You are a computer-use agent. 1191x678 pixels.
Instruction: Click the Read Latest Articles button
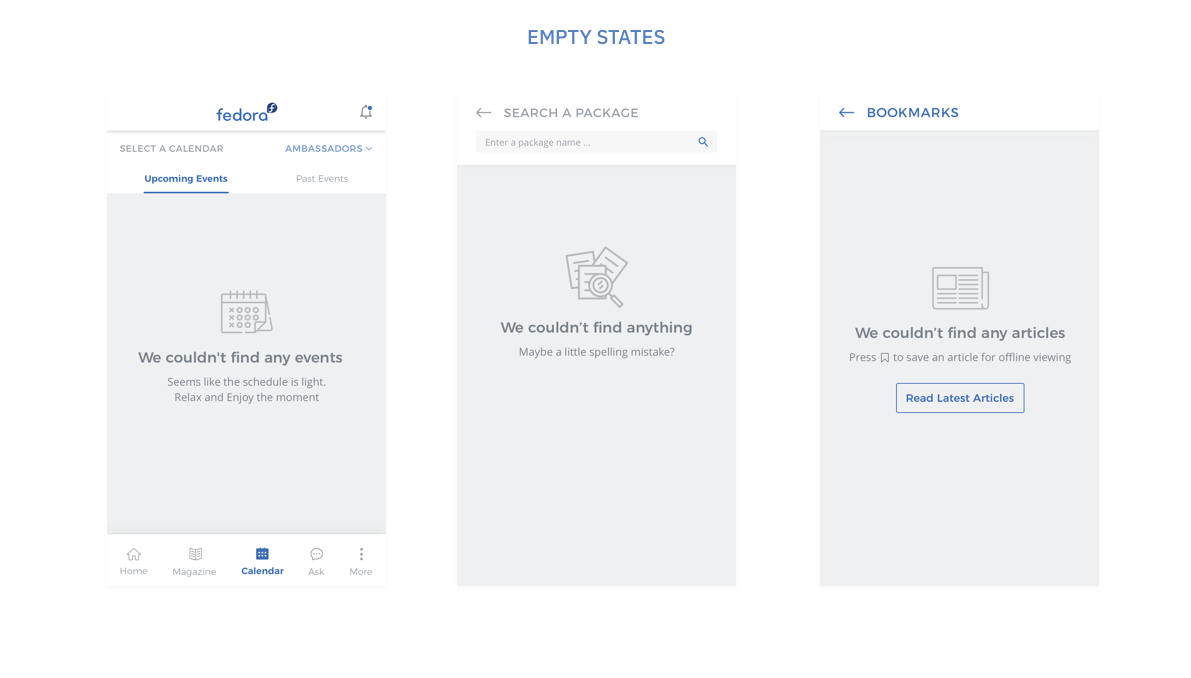coord(959,398)
